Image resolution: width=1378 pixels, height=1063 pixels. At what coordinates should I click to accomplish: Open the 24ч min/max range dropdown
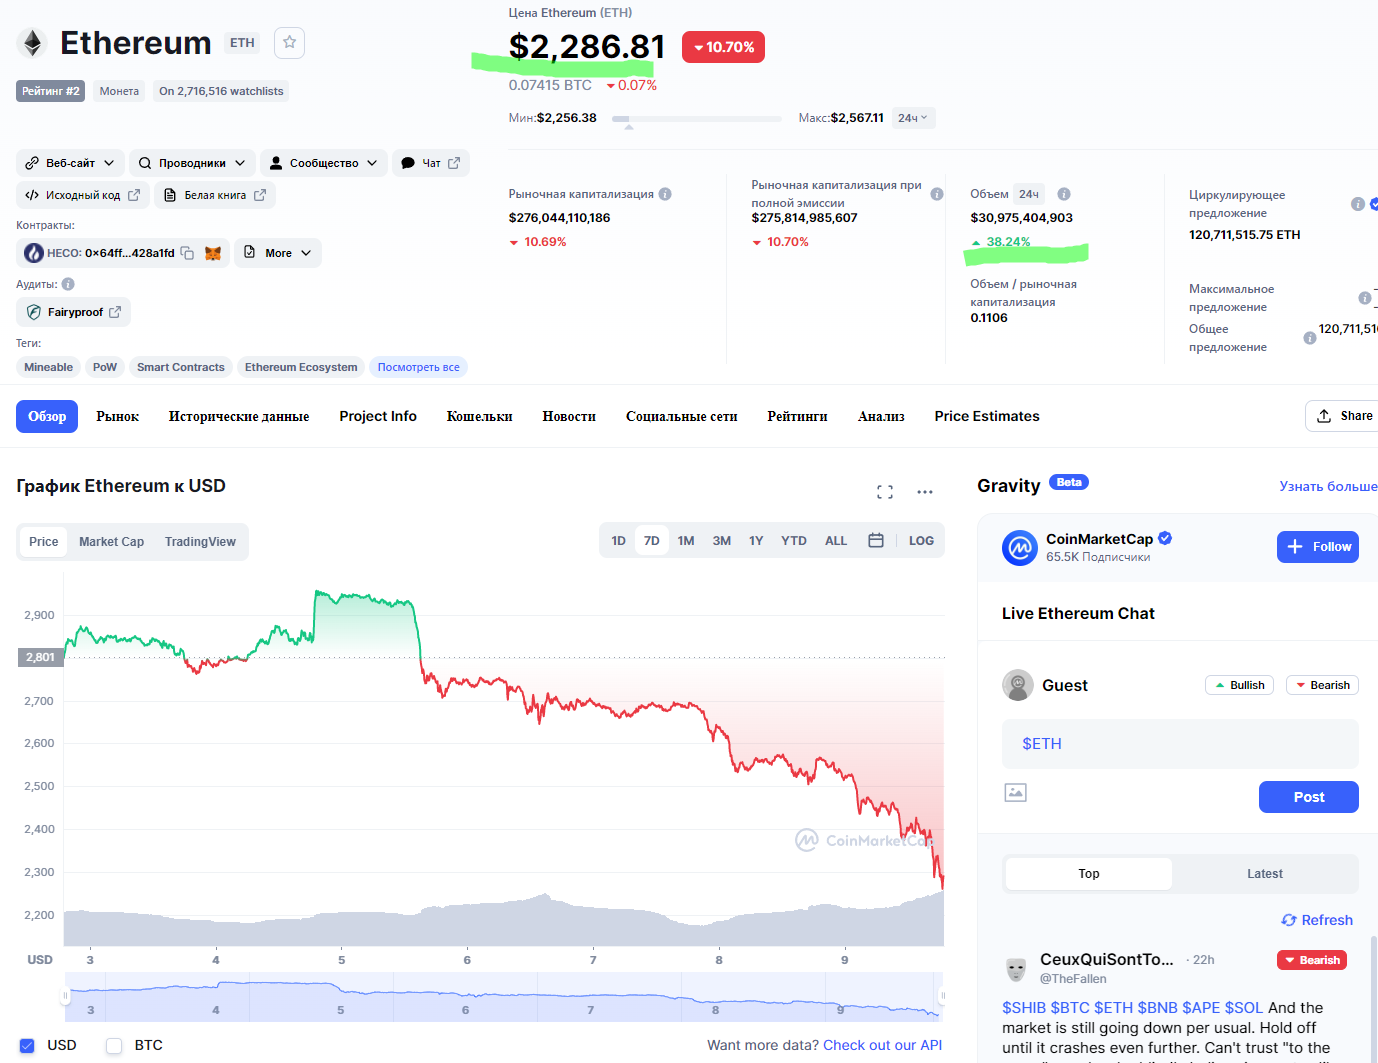pos(913,118)
